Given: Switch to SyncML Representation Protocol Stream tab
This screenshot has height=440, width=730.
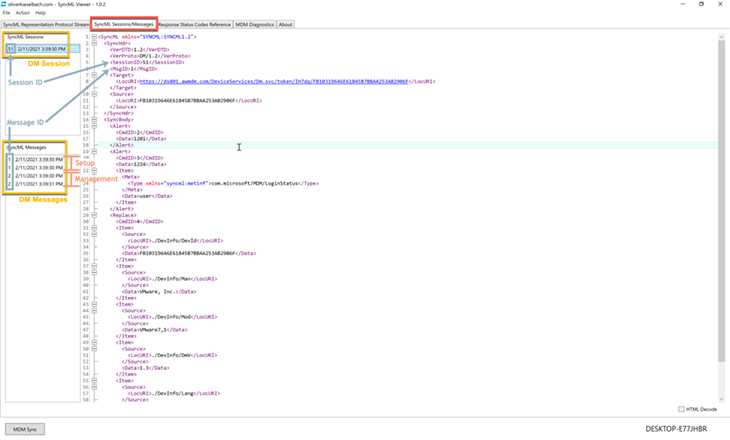Looking at the screenshot, I should click(46, 24).
